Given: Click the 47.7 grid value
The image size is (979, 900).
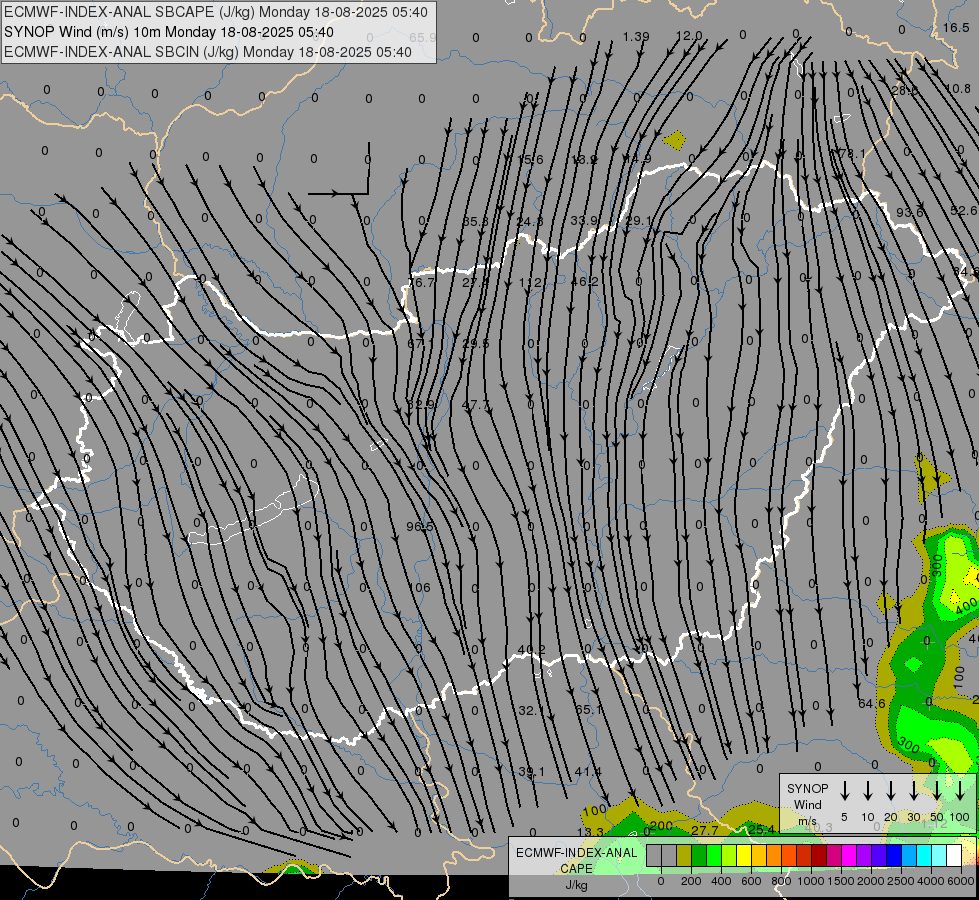Looking at the screenshot, I should [476, 405].
